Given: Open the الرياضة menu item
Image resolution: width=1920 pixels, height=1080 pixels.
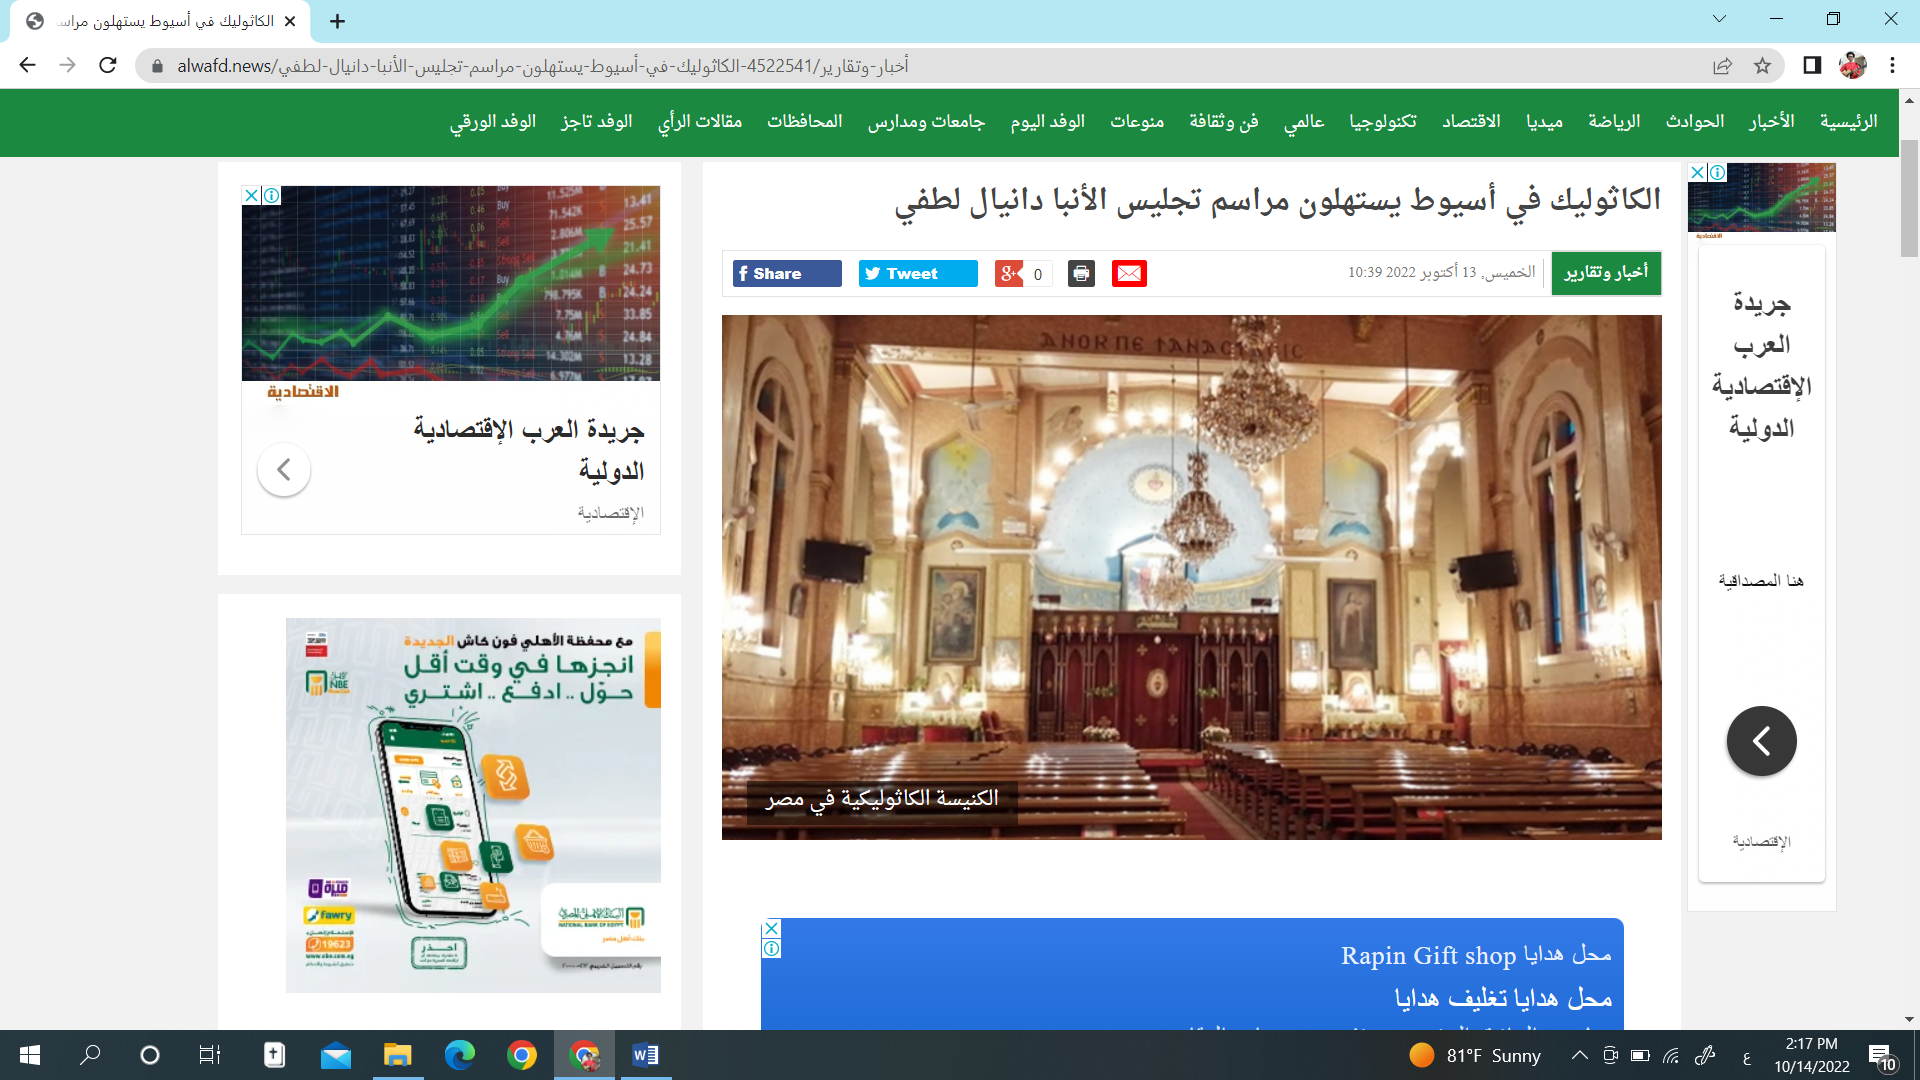Looking at the screenshot, I should pyautogui.click(x=1614, y=121).
